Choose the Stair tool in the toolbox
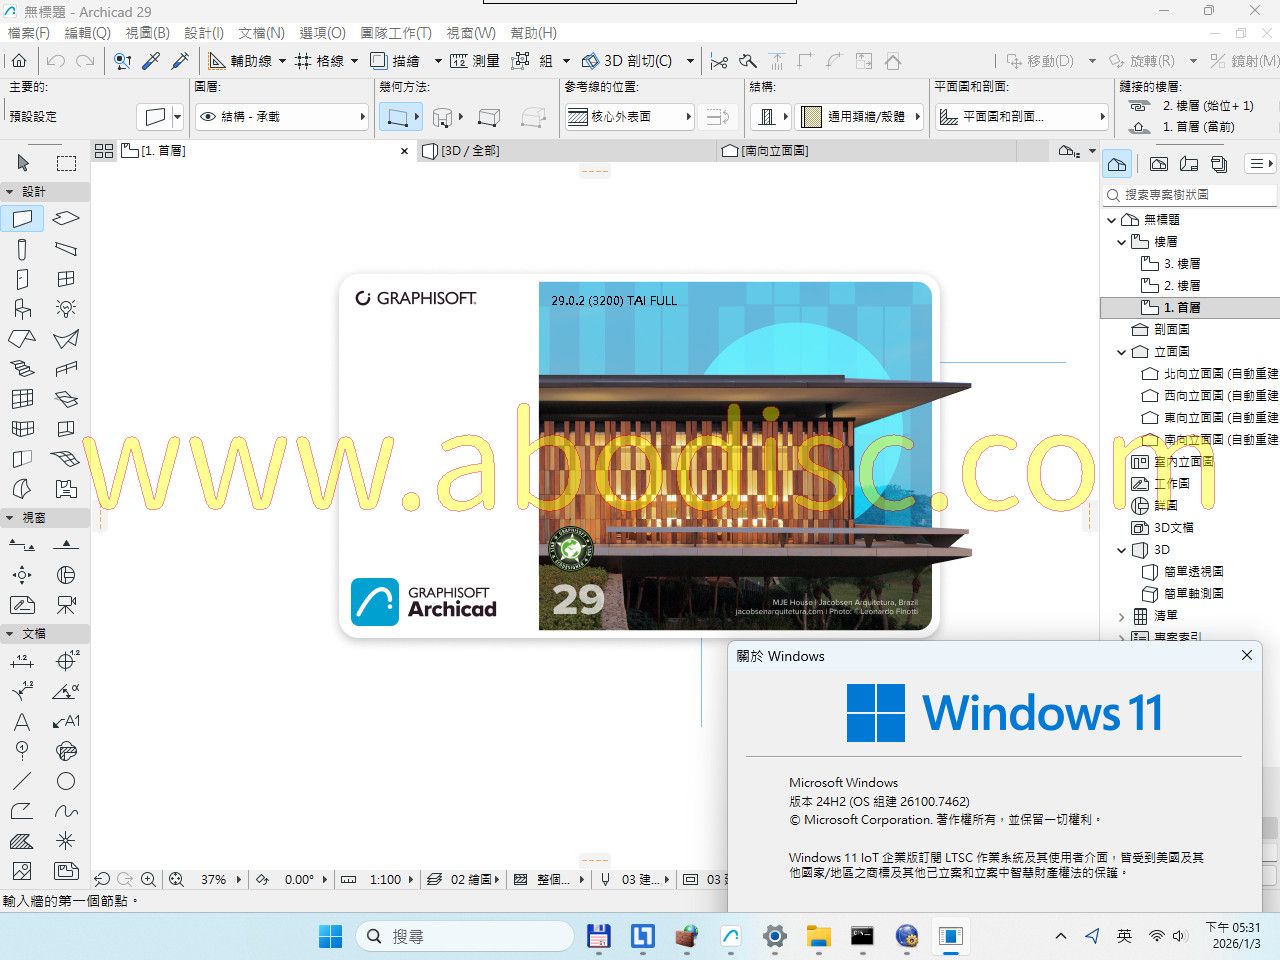The width and height of the screenshot is (1280, 960). [22, 368]
